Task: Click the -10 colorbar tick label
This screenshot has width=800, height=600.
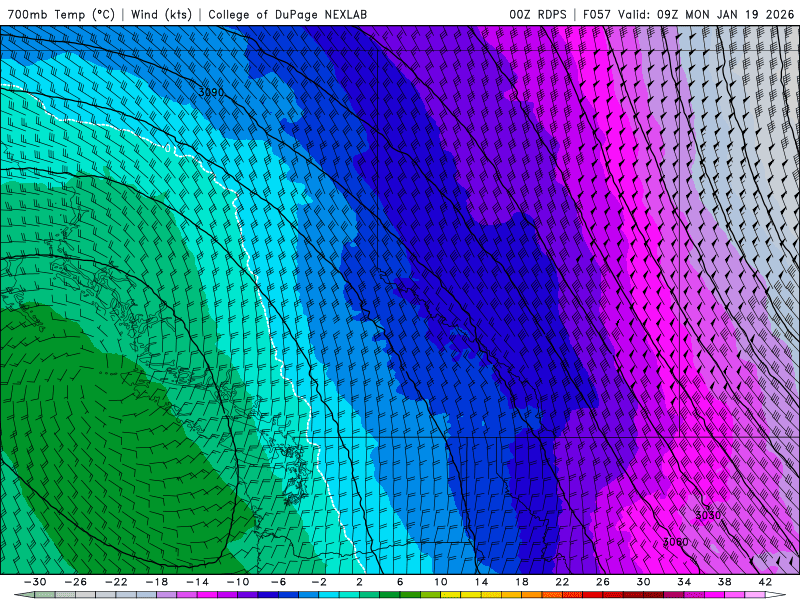Action: [x=238, y=582]
